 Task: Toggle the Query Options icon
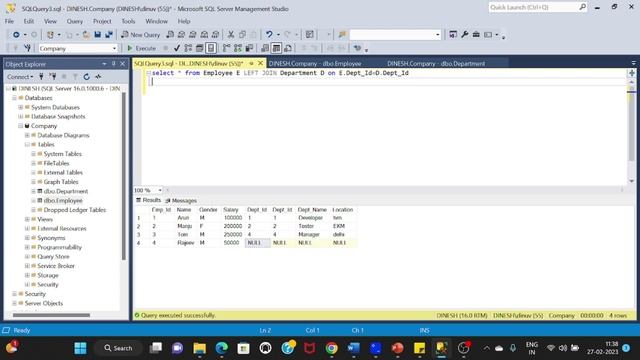(x=200, y=48)
